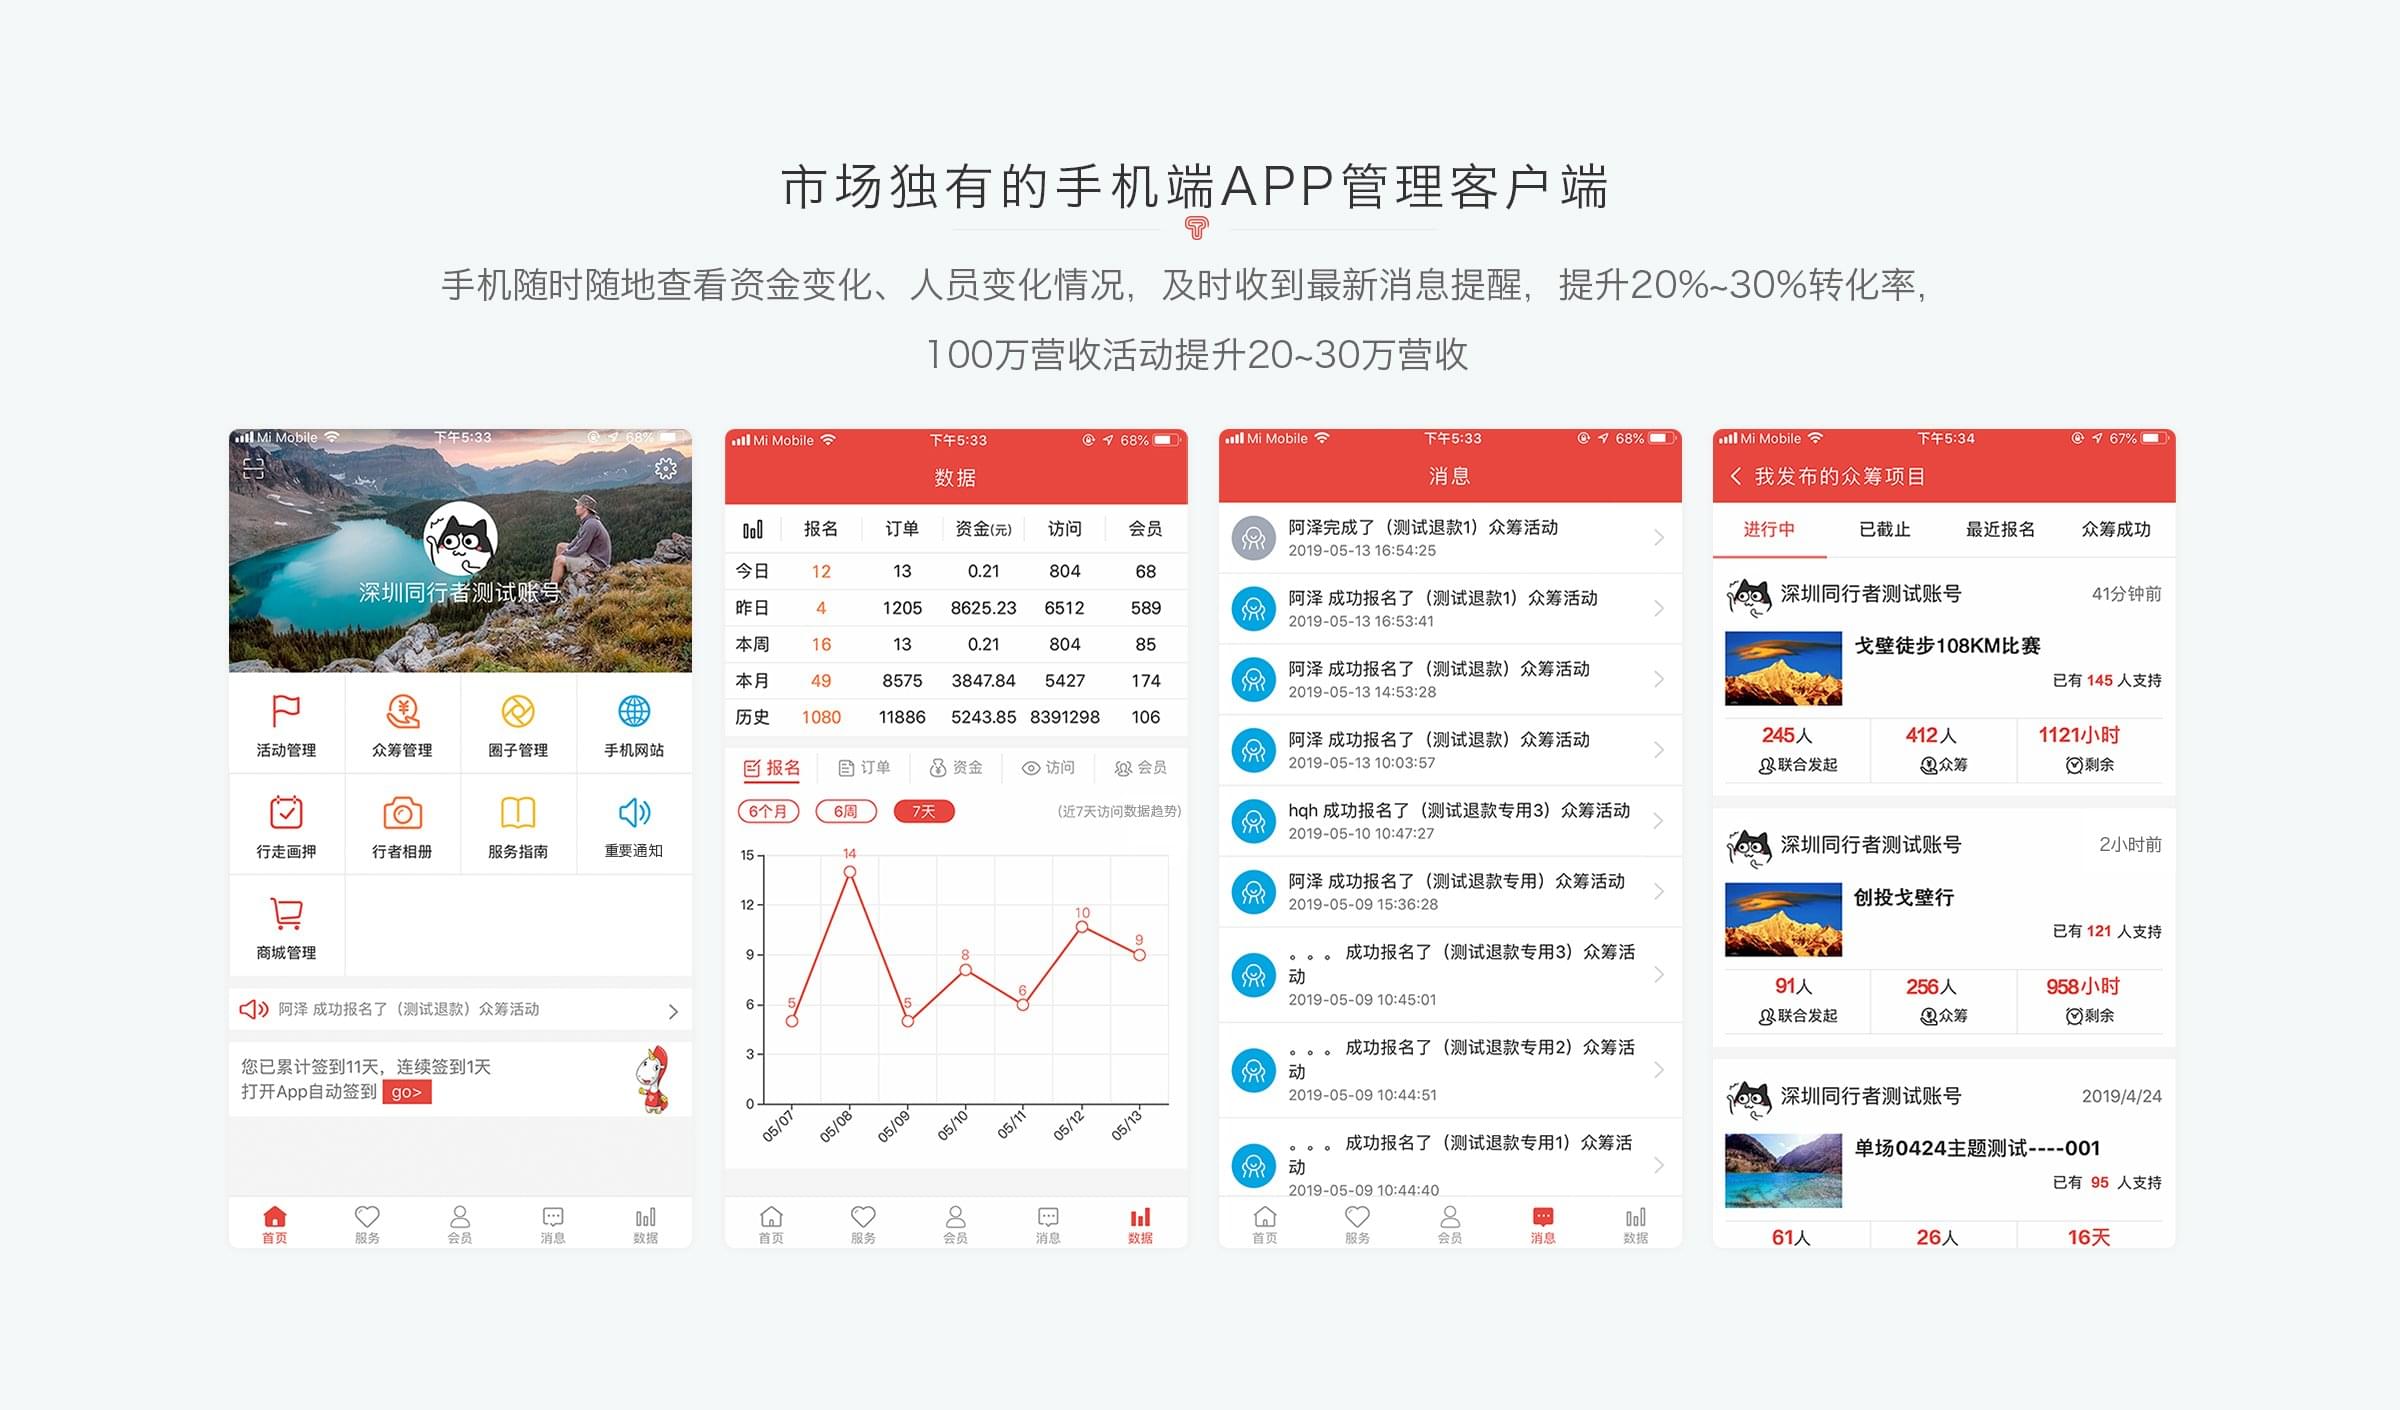Image resolution: width=2400 pixels, height=1410 pixels.
Task: Open 商城管理 shopping cart icon
Action: 286,913
